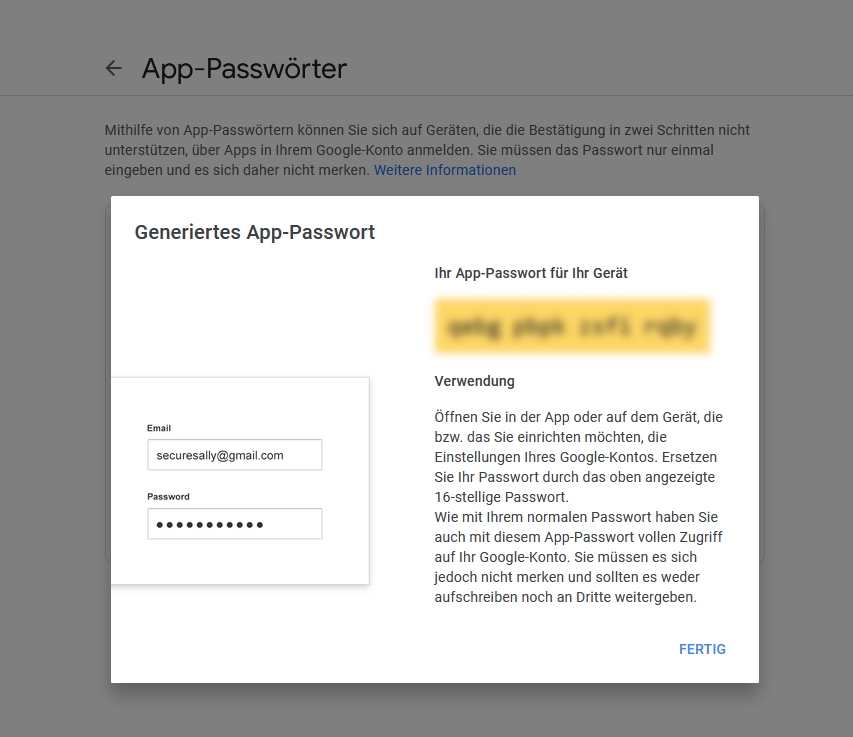853x737 pixels.
Task: Click the Password label in the sample form
Action: (168, 497)
